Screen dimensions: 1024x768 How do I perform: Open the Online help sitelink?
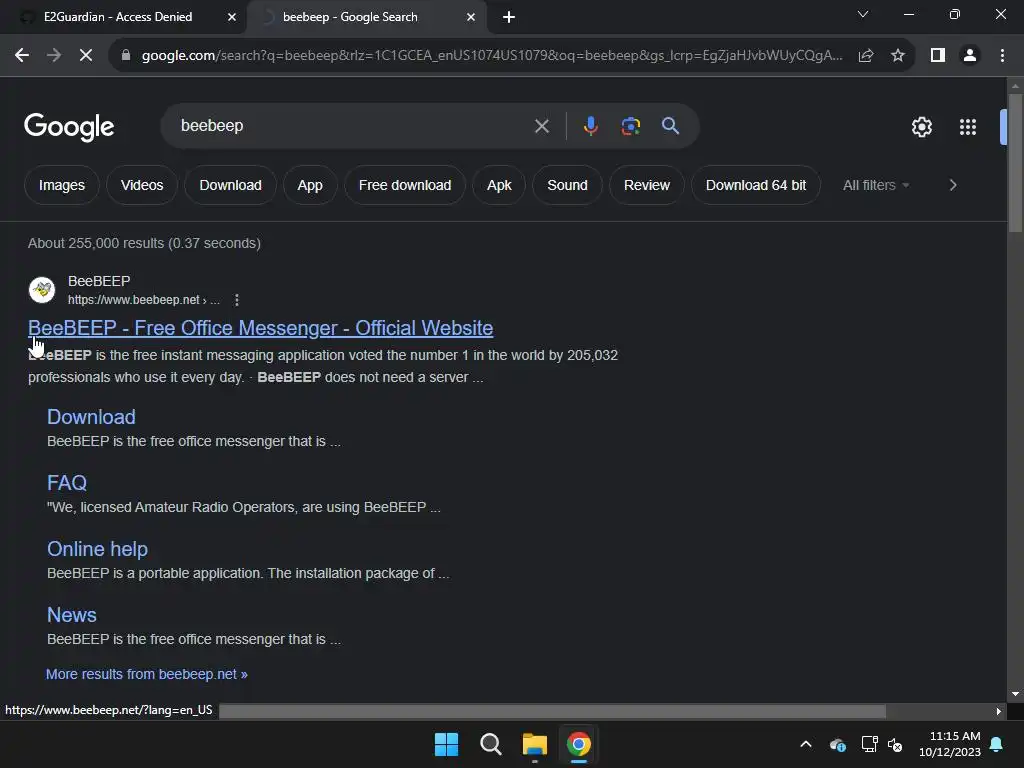[x=97, y=549]
